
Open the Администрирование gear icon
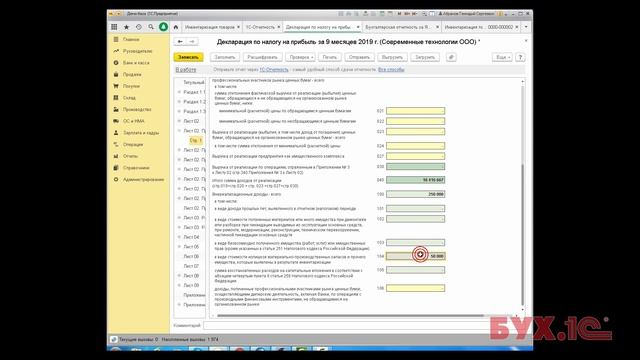pyautogui.click(x=116, y=180)
